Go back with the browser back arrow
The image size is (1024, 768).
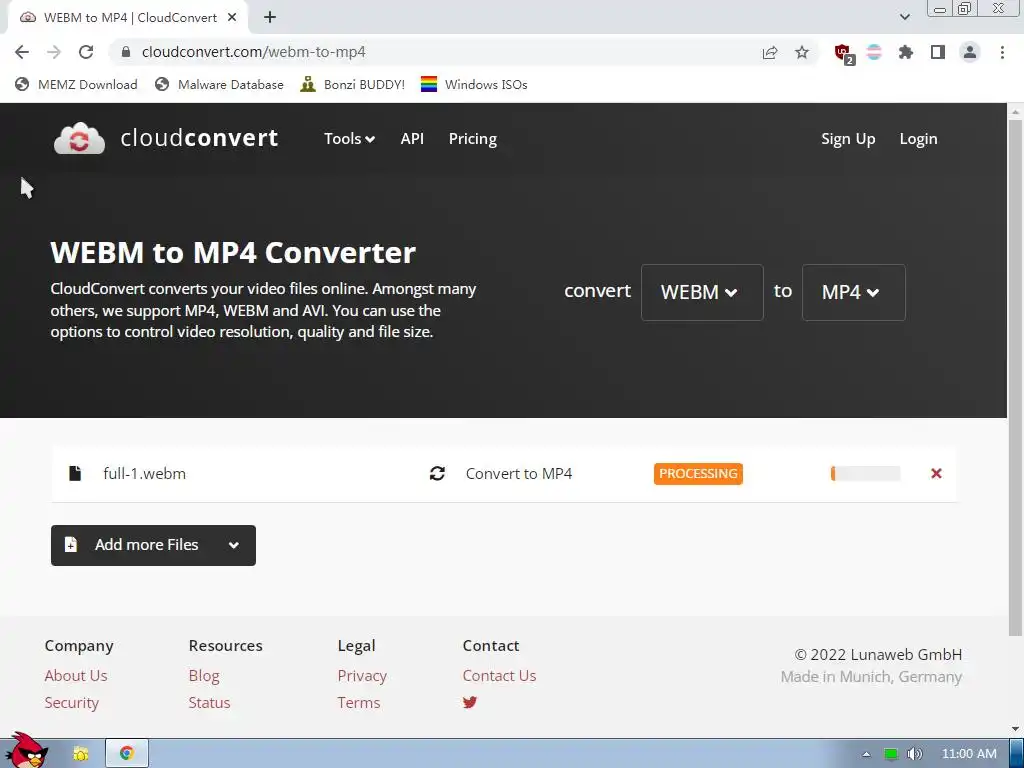click(x=22, y=52)
